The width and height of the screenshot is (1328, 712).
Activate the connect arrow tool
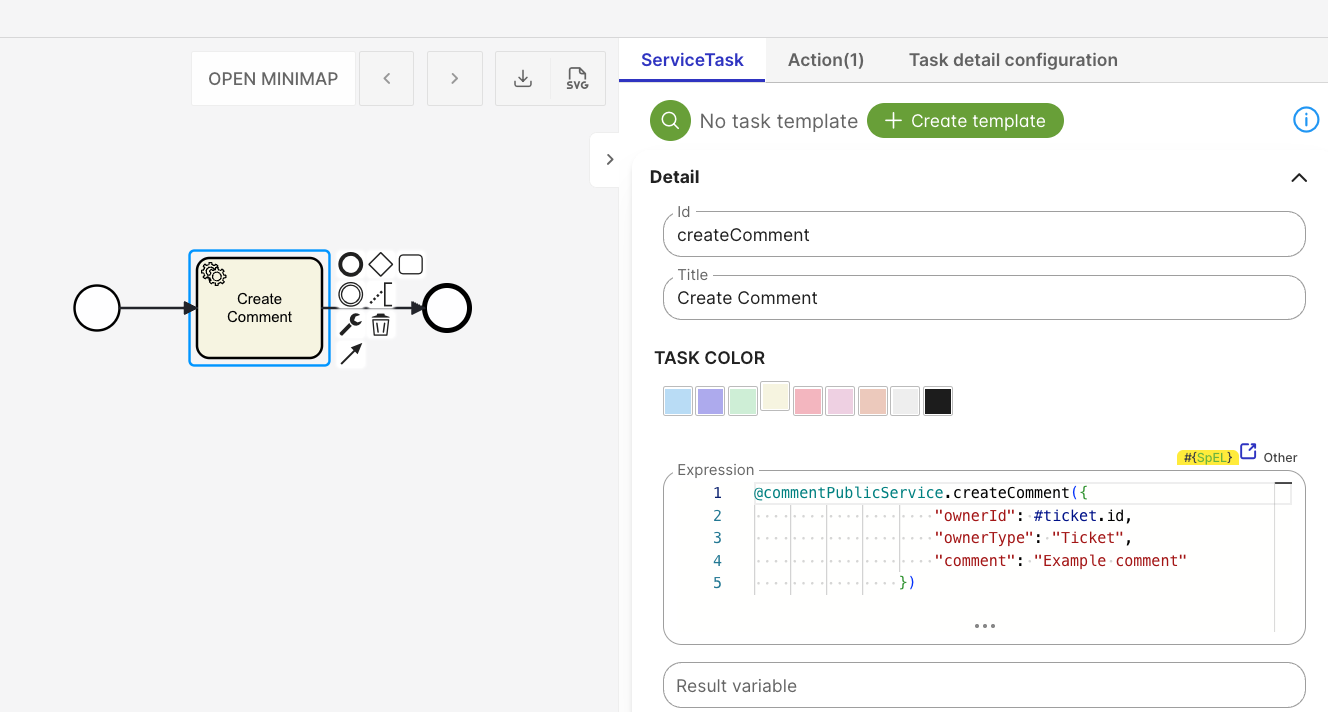coord(350,354)
